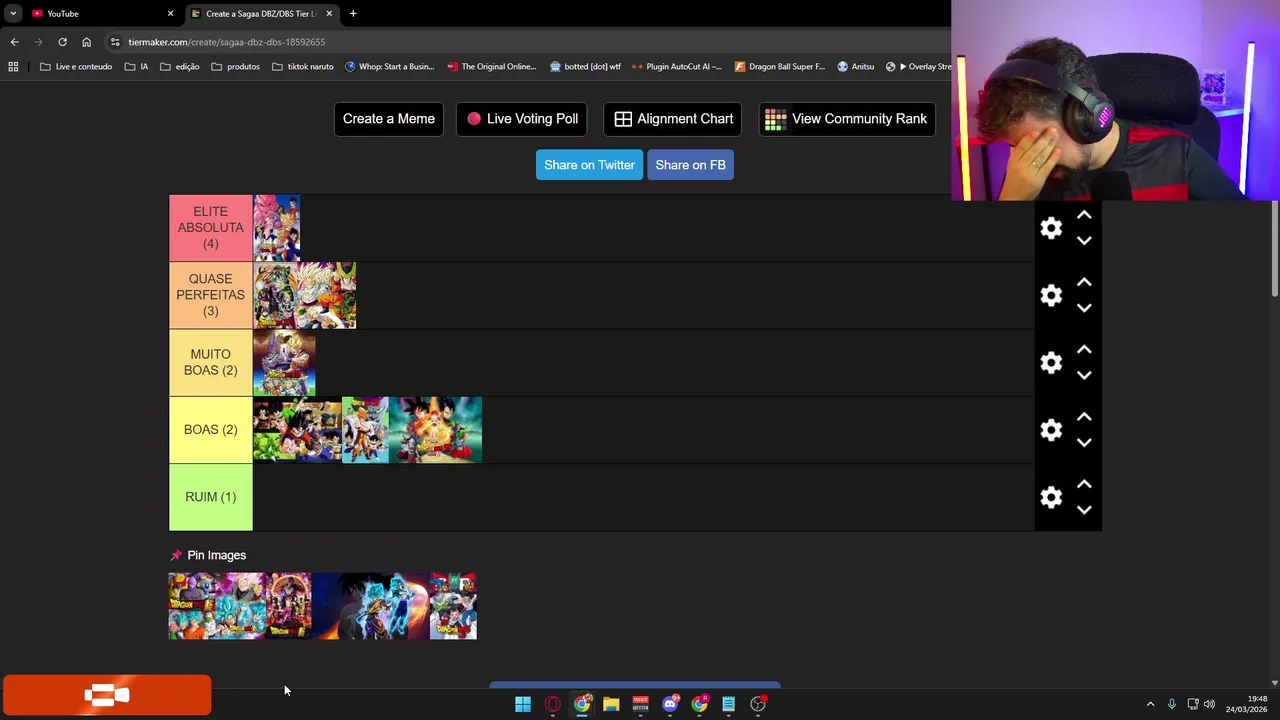Open the Anitsu bookmark
The image size is (1280, 720).
pos(855,67)
